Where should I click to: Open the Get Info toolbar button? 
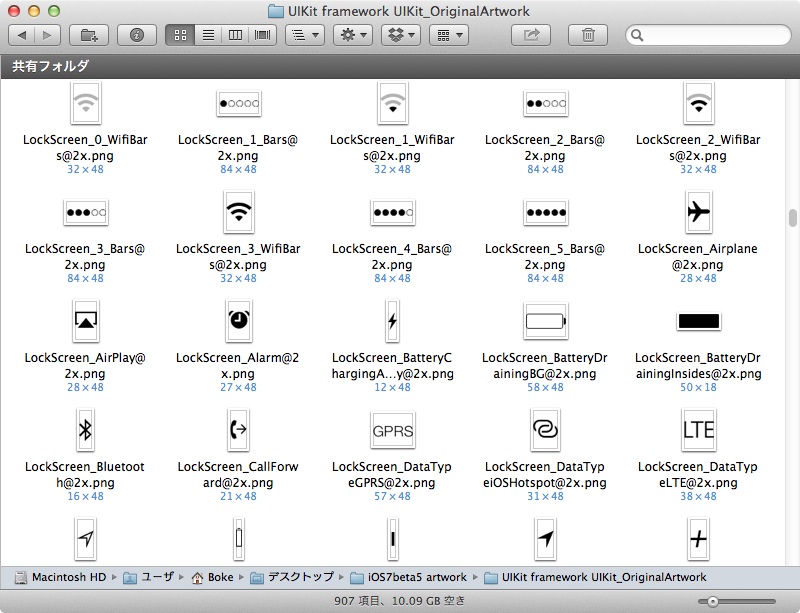[x=137, y=35]
